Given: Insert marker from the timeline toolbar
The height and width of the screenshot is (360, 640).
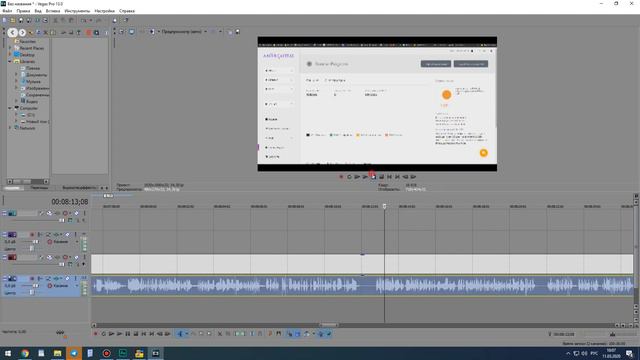Looking at the screenshot, I should click(270, 334).
